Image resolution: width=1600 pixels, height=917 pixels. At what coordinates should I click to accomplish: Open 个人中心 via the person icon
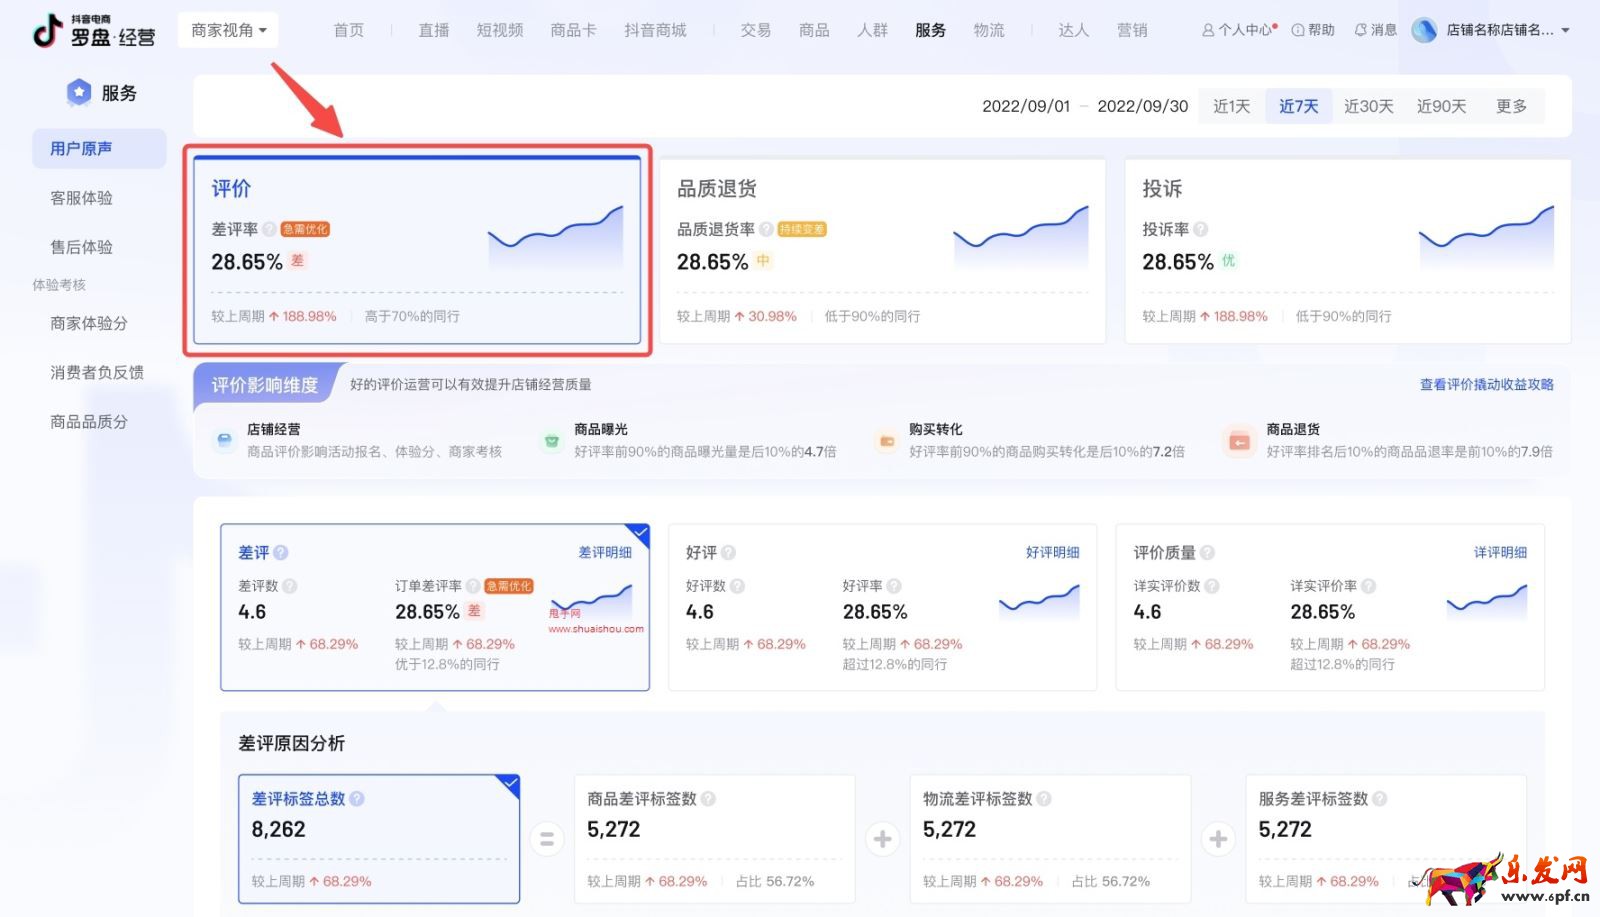point(1207,30)
